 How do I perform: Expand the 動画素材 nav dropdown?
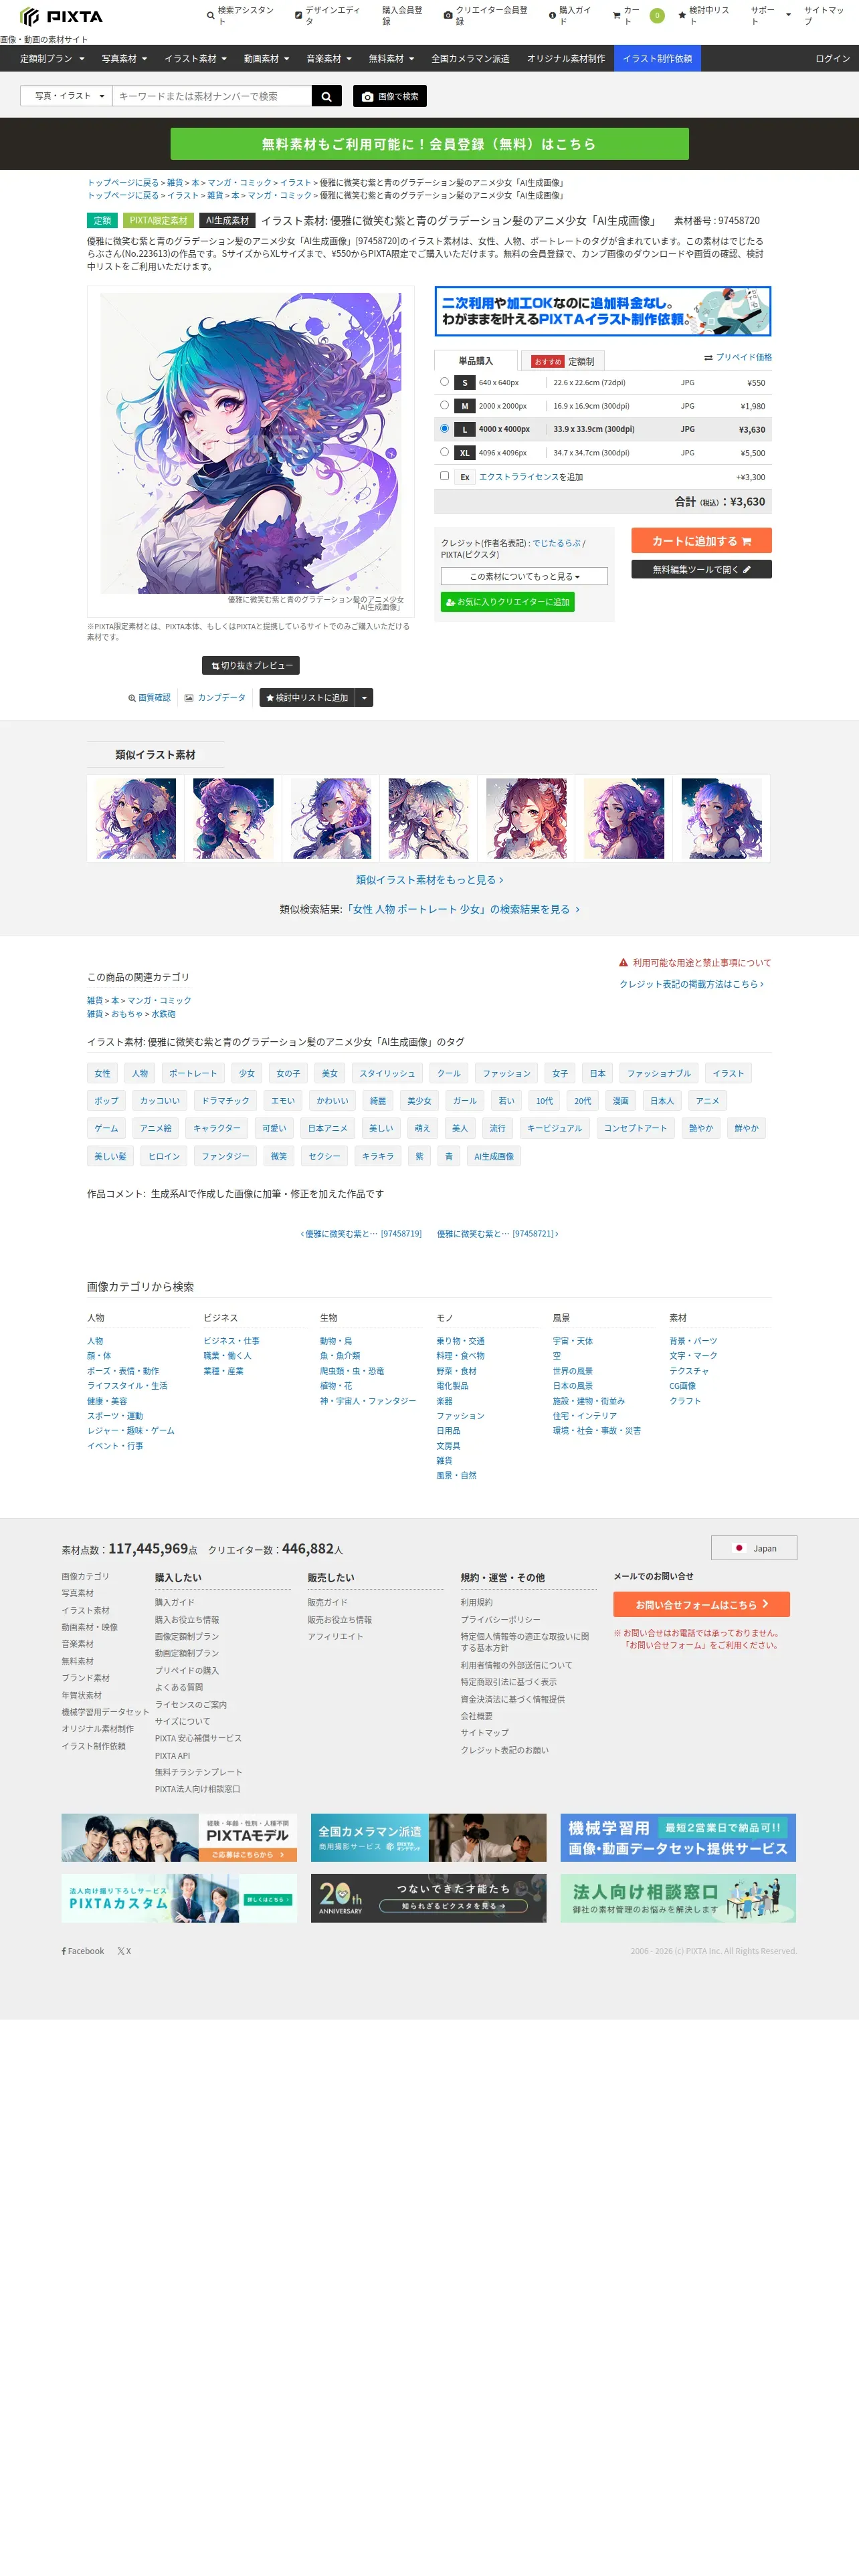[266, 59]
